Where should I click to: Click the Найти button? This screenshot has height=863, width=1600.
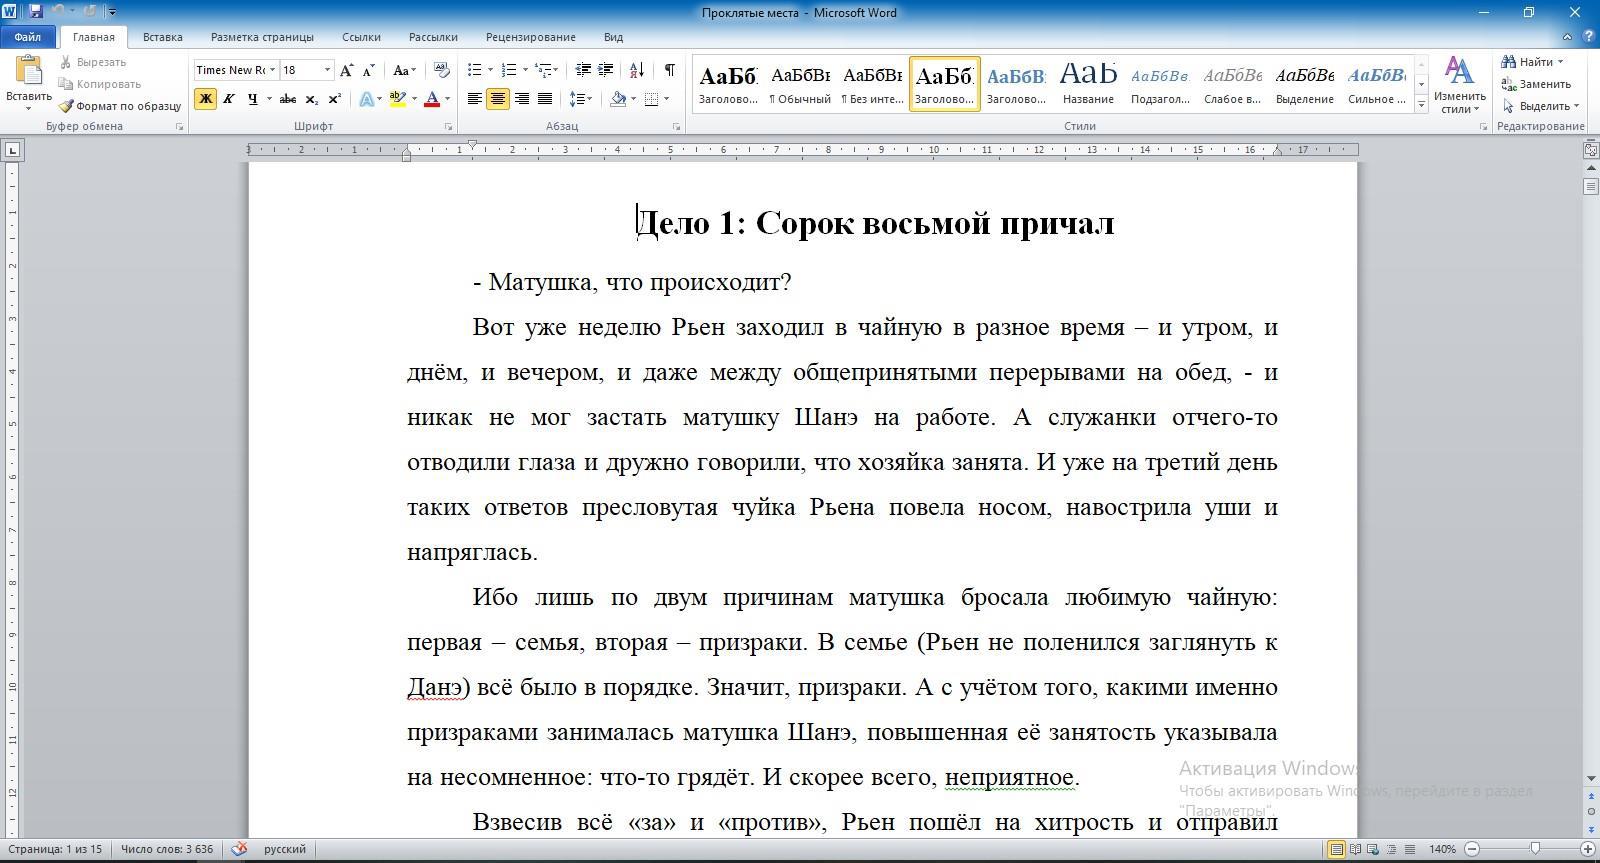tap(1531, 62)
